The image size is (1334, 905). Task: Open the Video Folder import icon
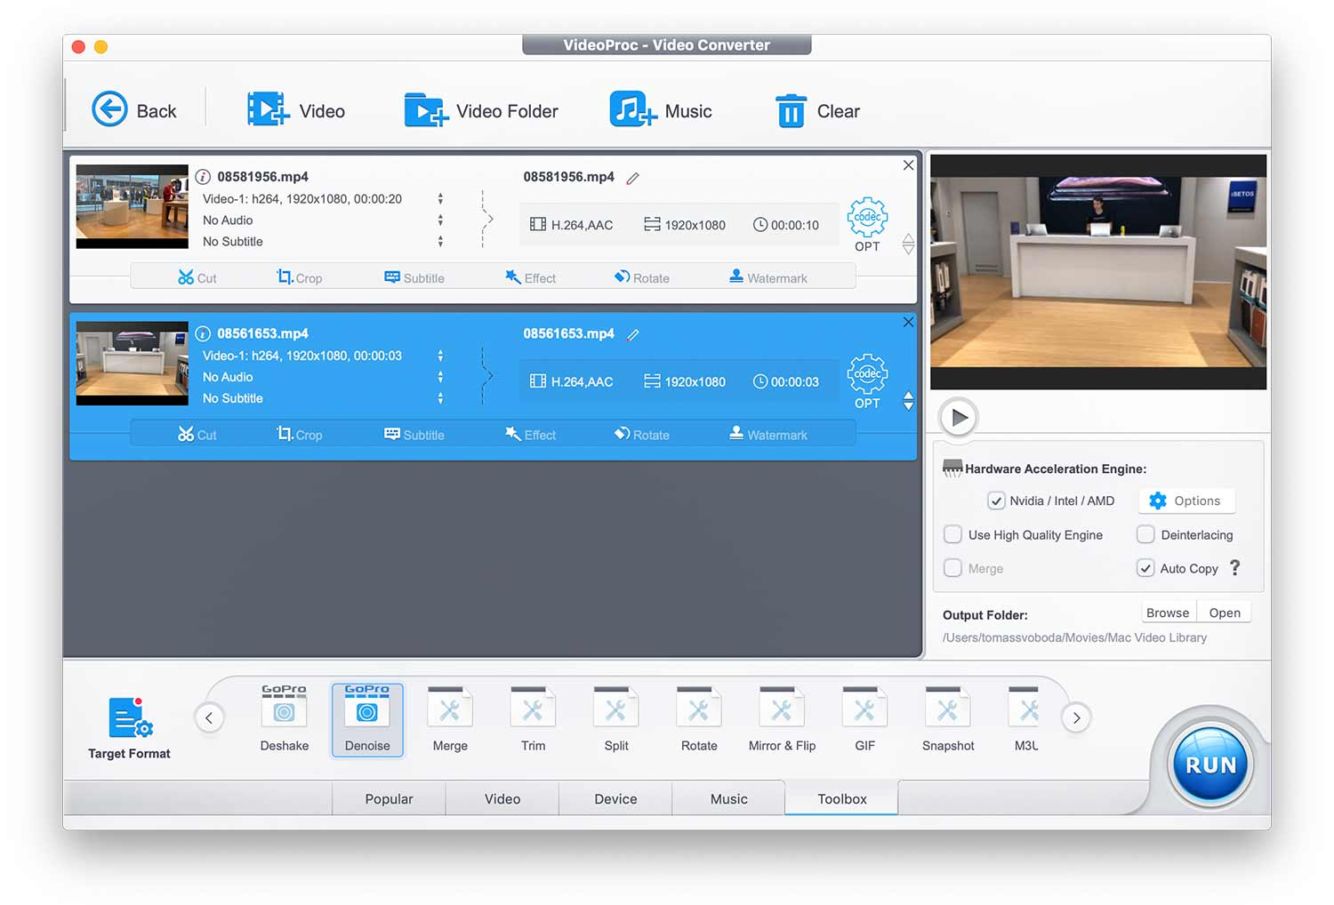[x=425, y=109]
